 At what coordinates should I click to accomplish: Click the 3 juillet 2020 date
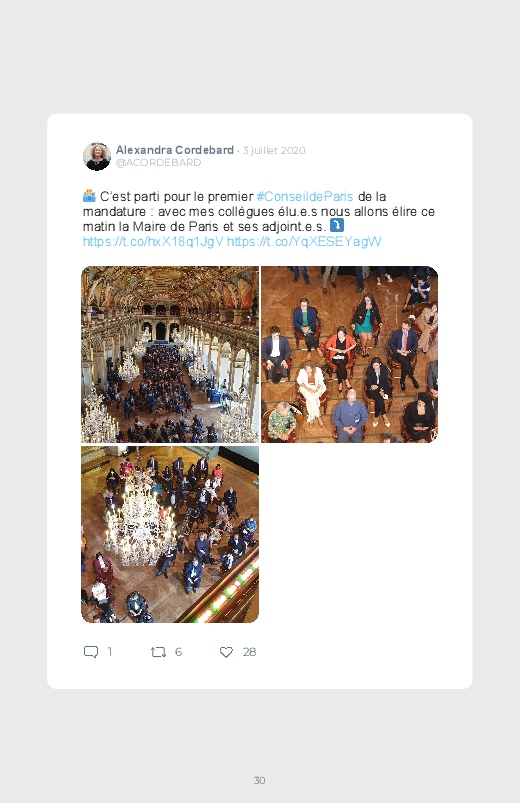pos(274,151)
